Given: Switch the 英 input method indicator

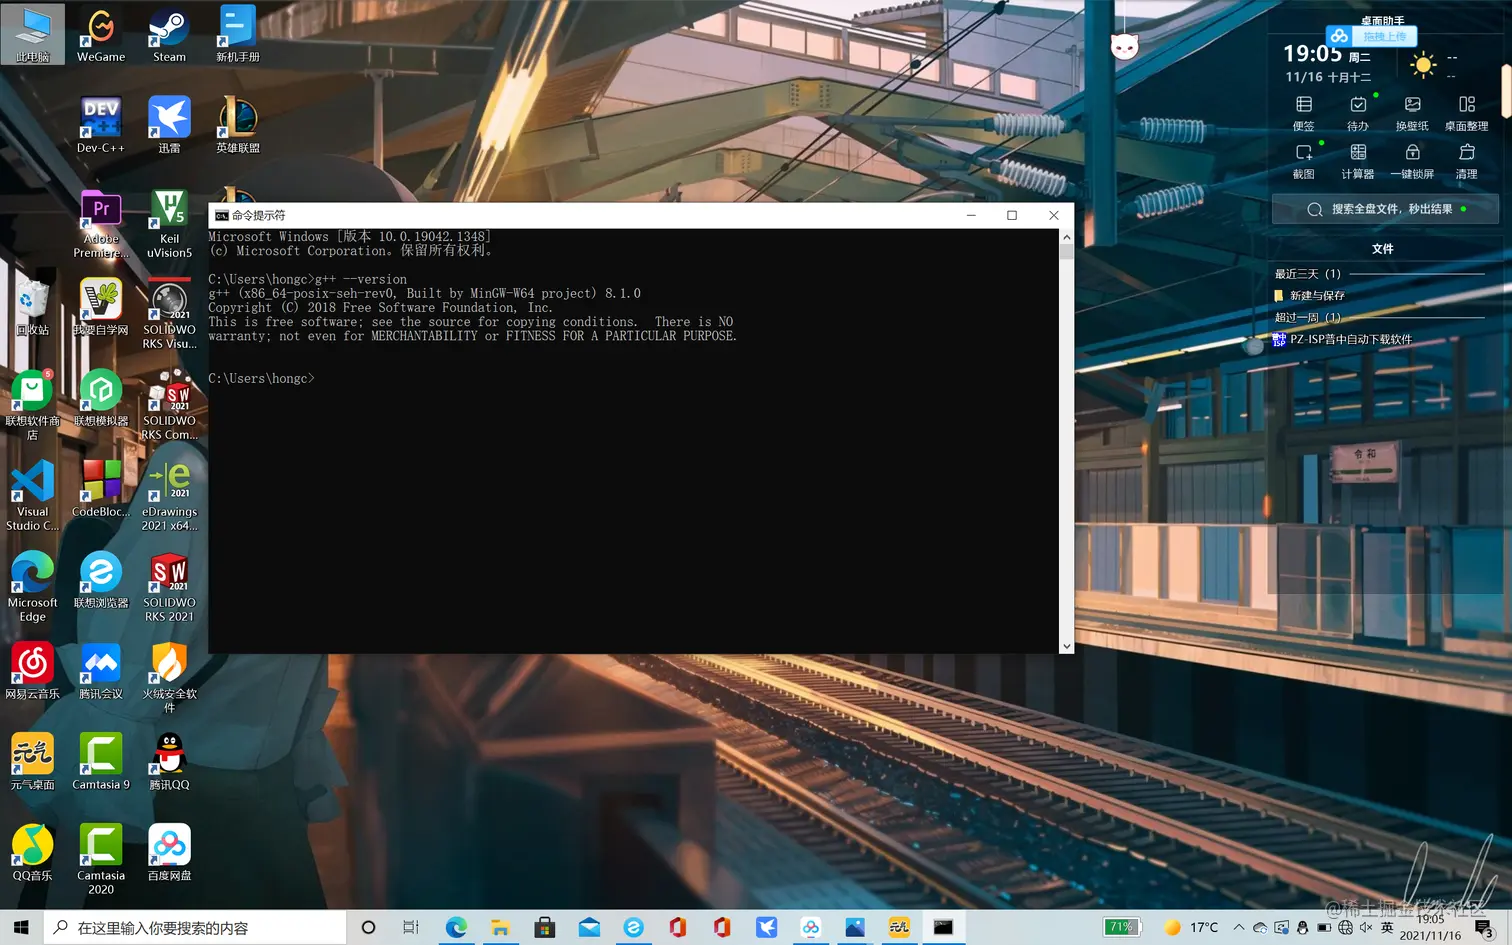Looking at the screenshot, I should [1387, 928].
